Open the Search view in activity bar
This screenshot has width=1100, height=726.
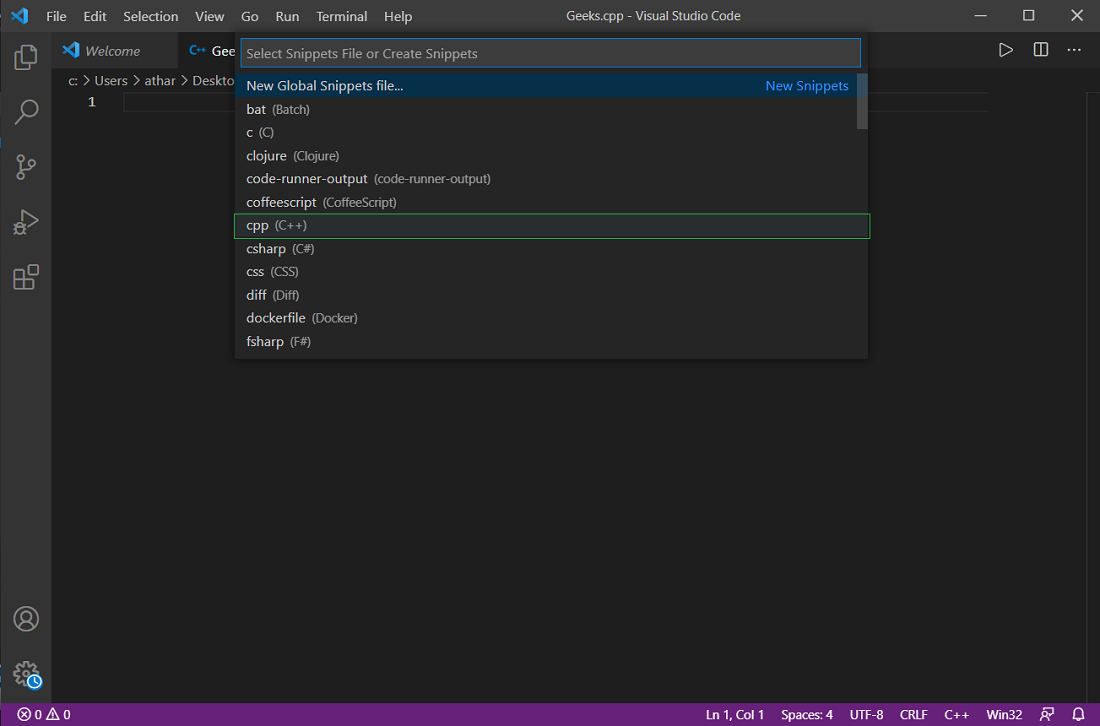coord(26,112)
